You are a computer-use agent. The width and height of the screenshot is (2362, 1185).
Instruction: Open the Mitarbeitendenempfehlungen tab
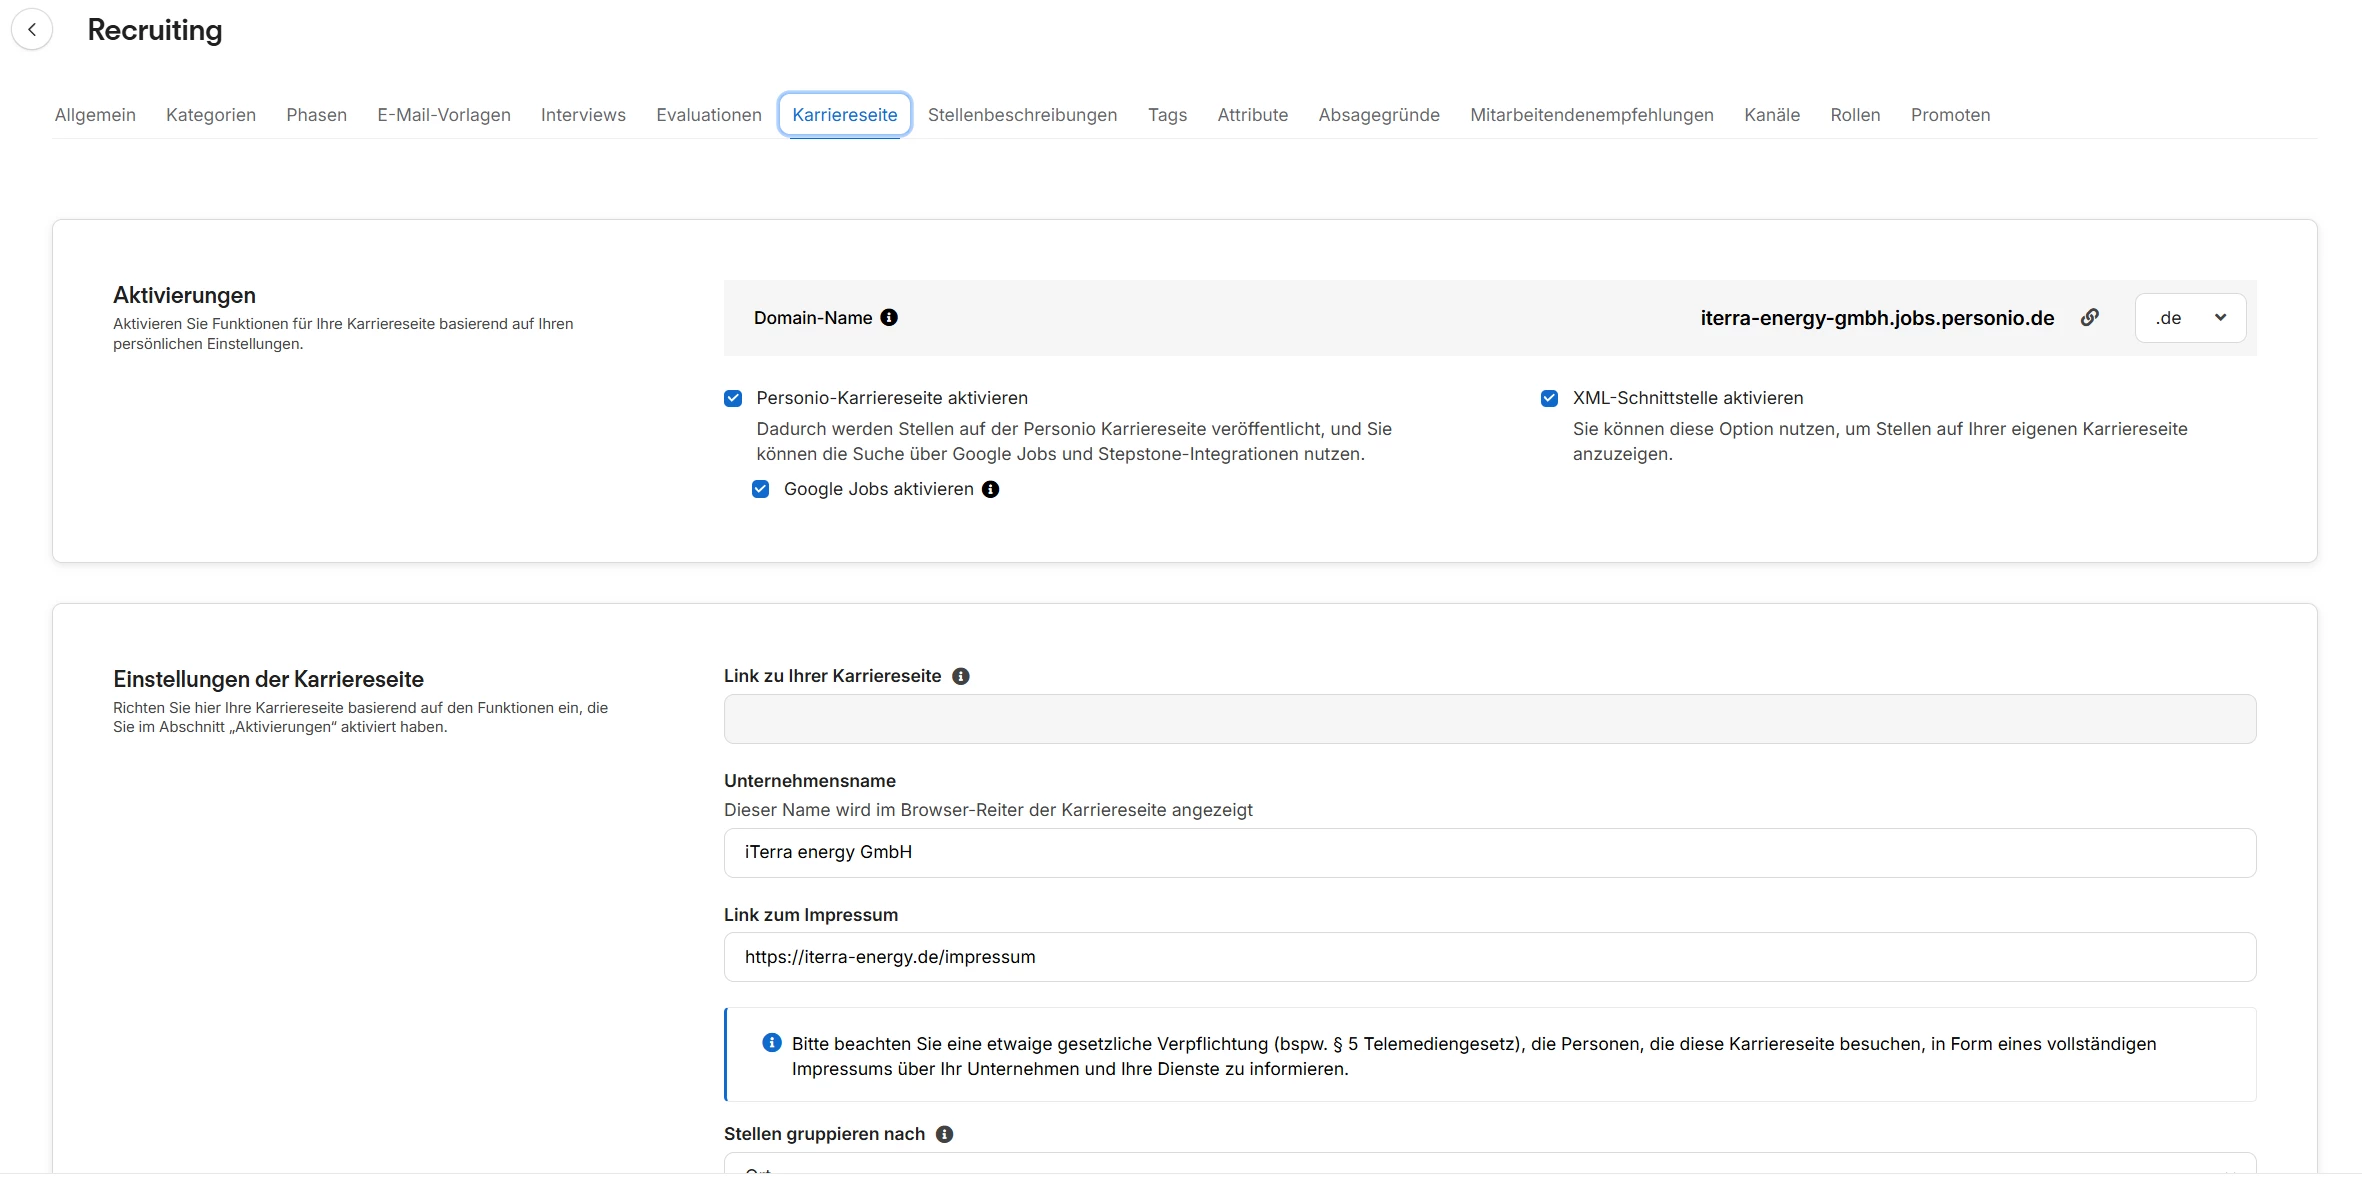[x=1591, y=115]
